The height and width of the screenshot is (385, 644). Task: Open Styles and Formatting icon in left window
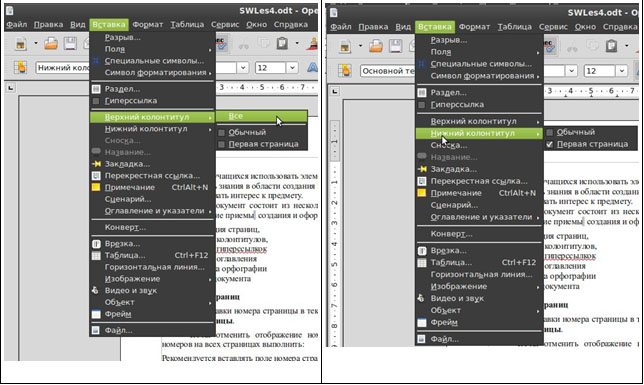click(x=19, y=67)
